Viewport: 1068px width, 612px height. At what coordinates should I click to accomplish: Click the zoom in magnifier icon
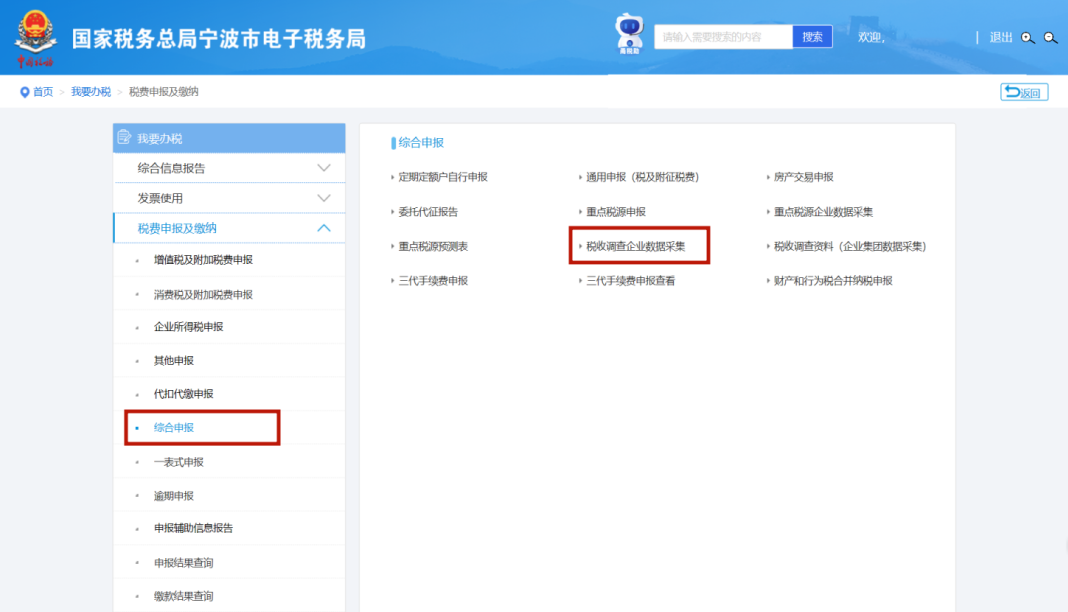1027,38
